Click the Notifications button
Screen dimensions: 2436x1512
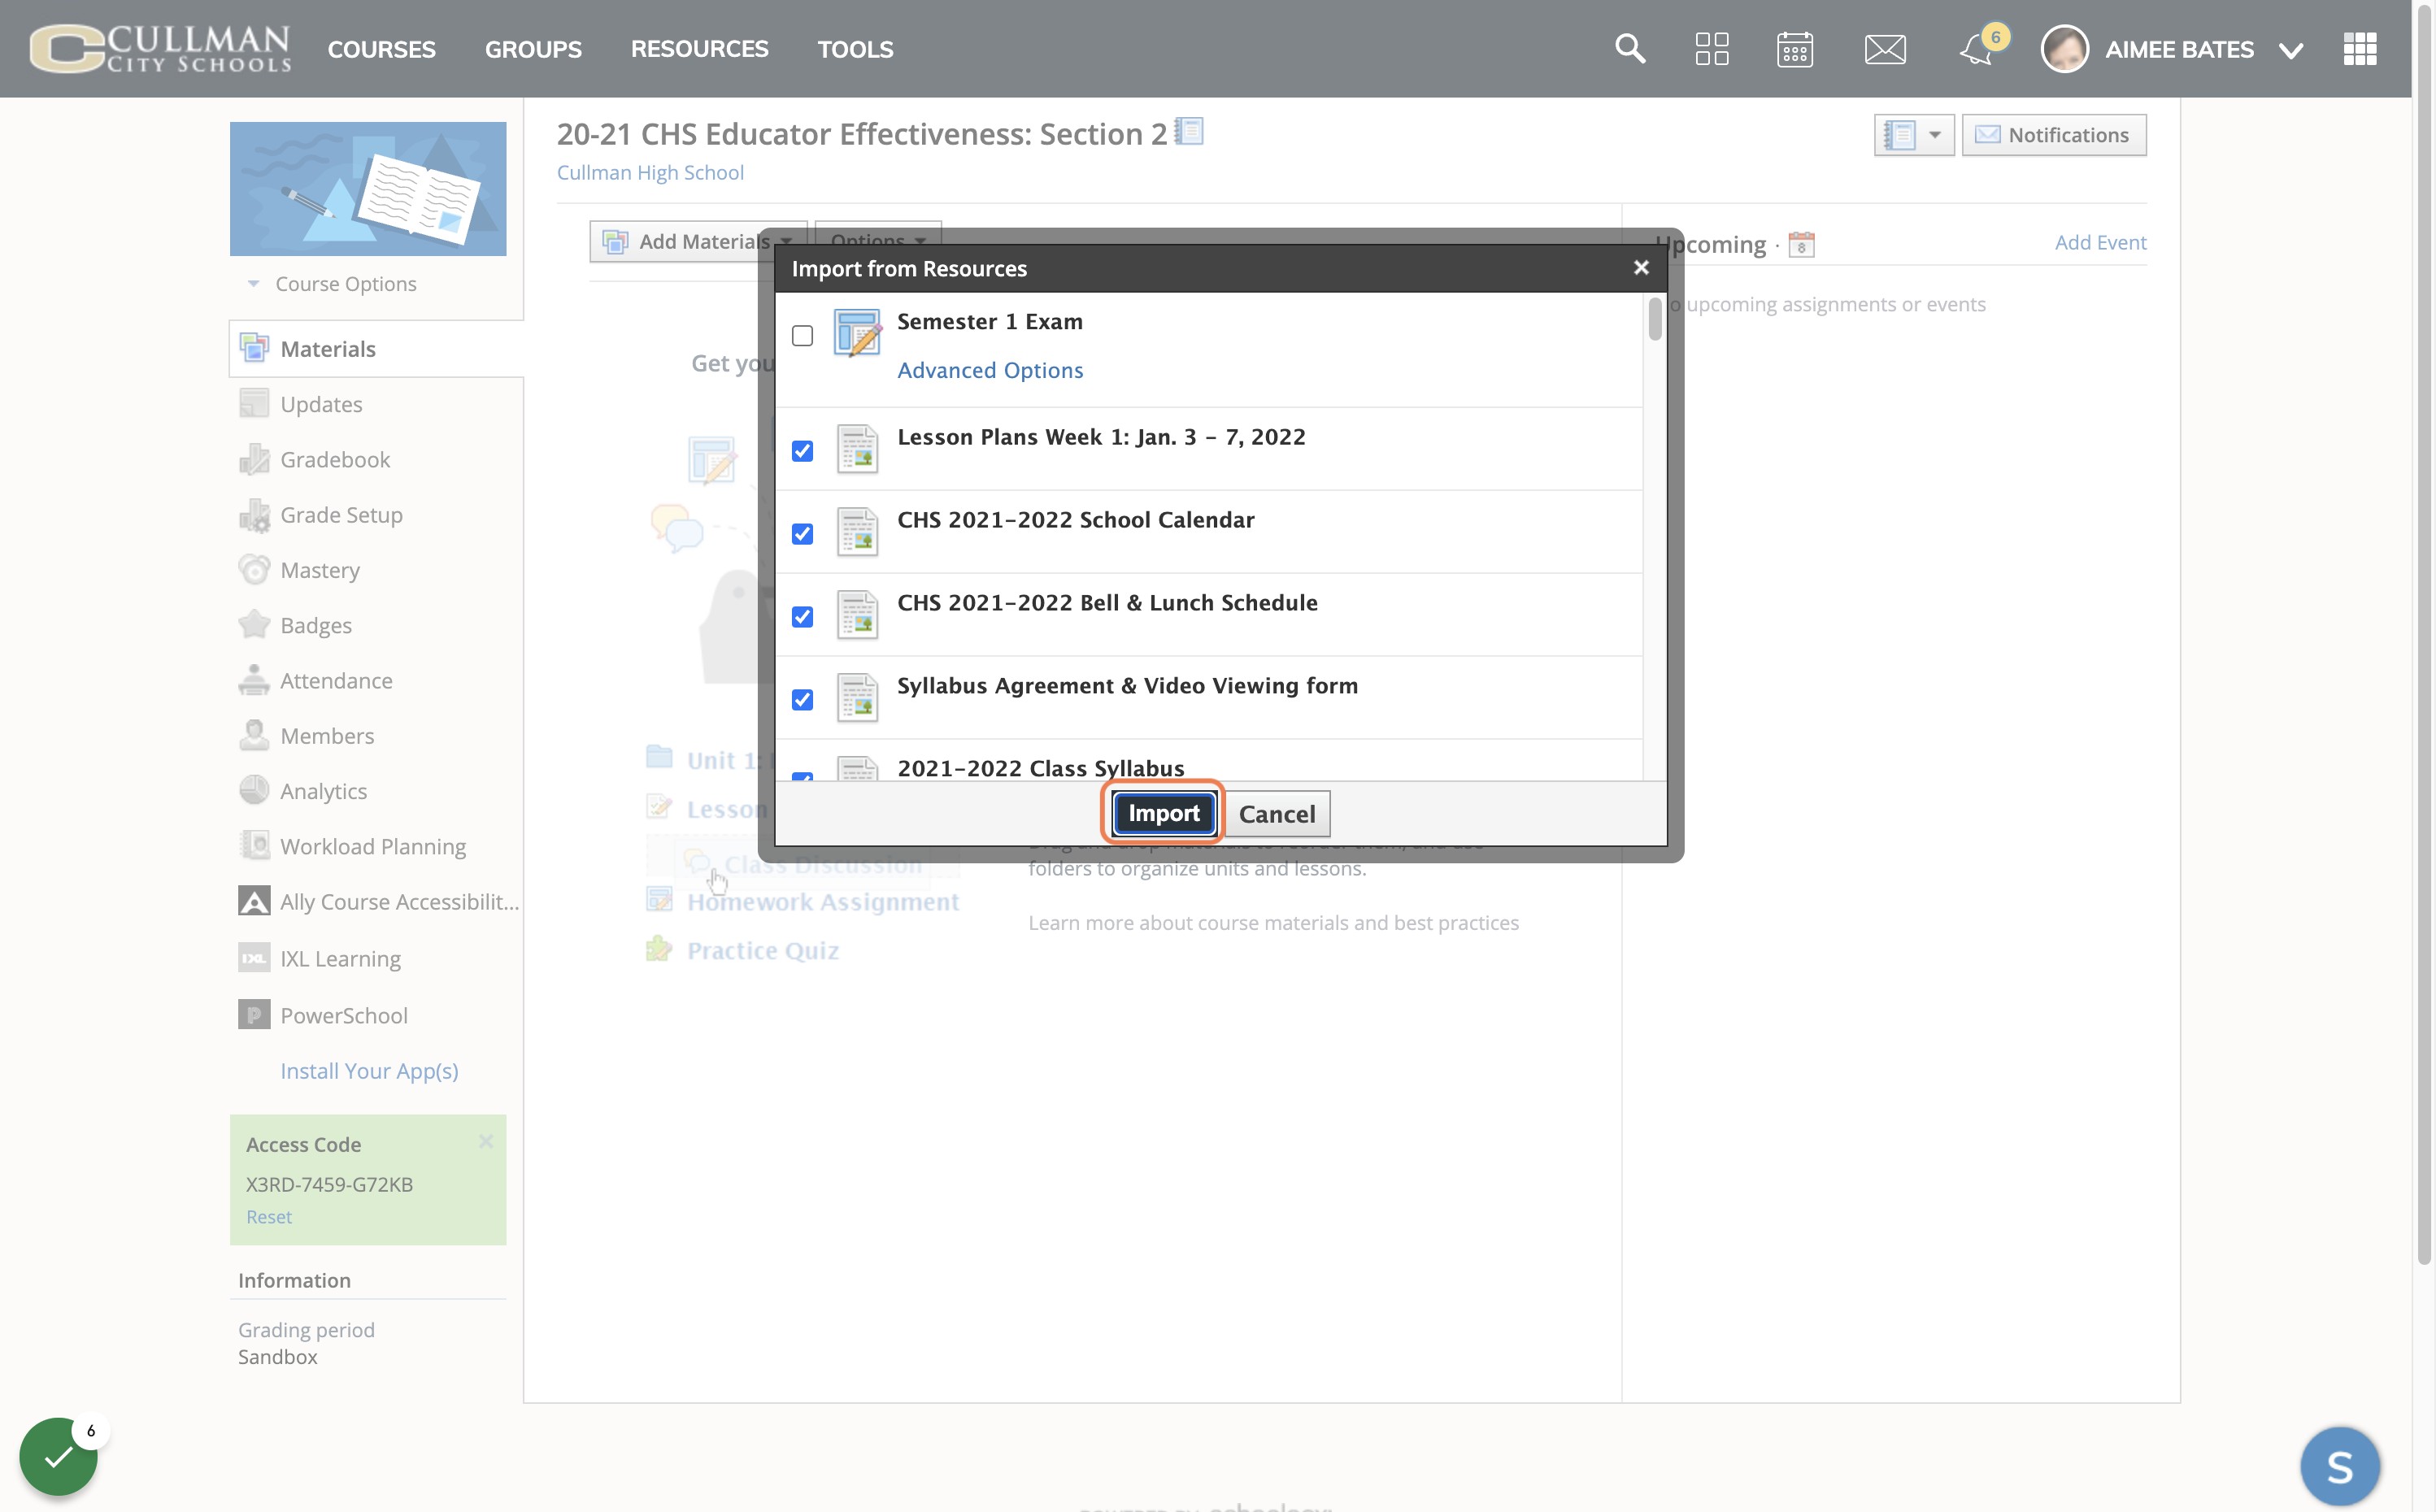[2054, 135]
